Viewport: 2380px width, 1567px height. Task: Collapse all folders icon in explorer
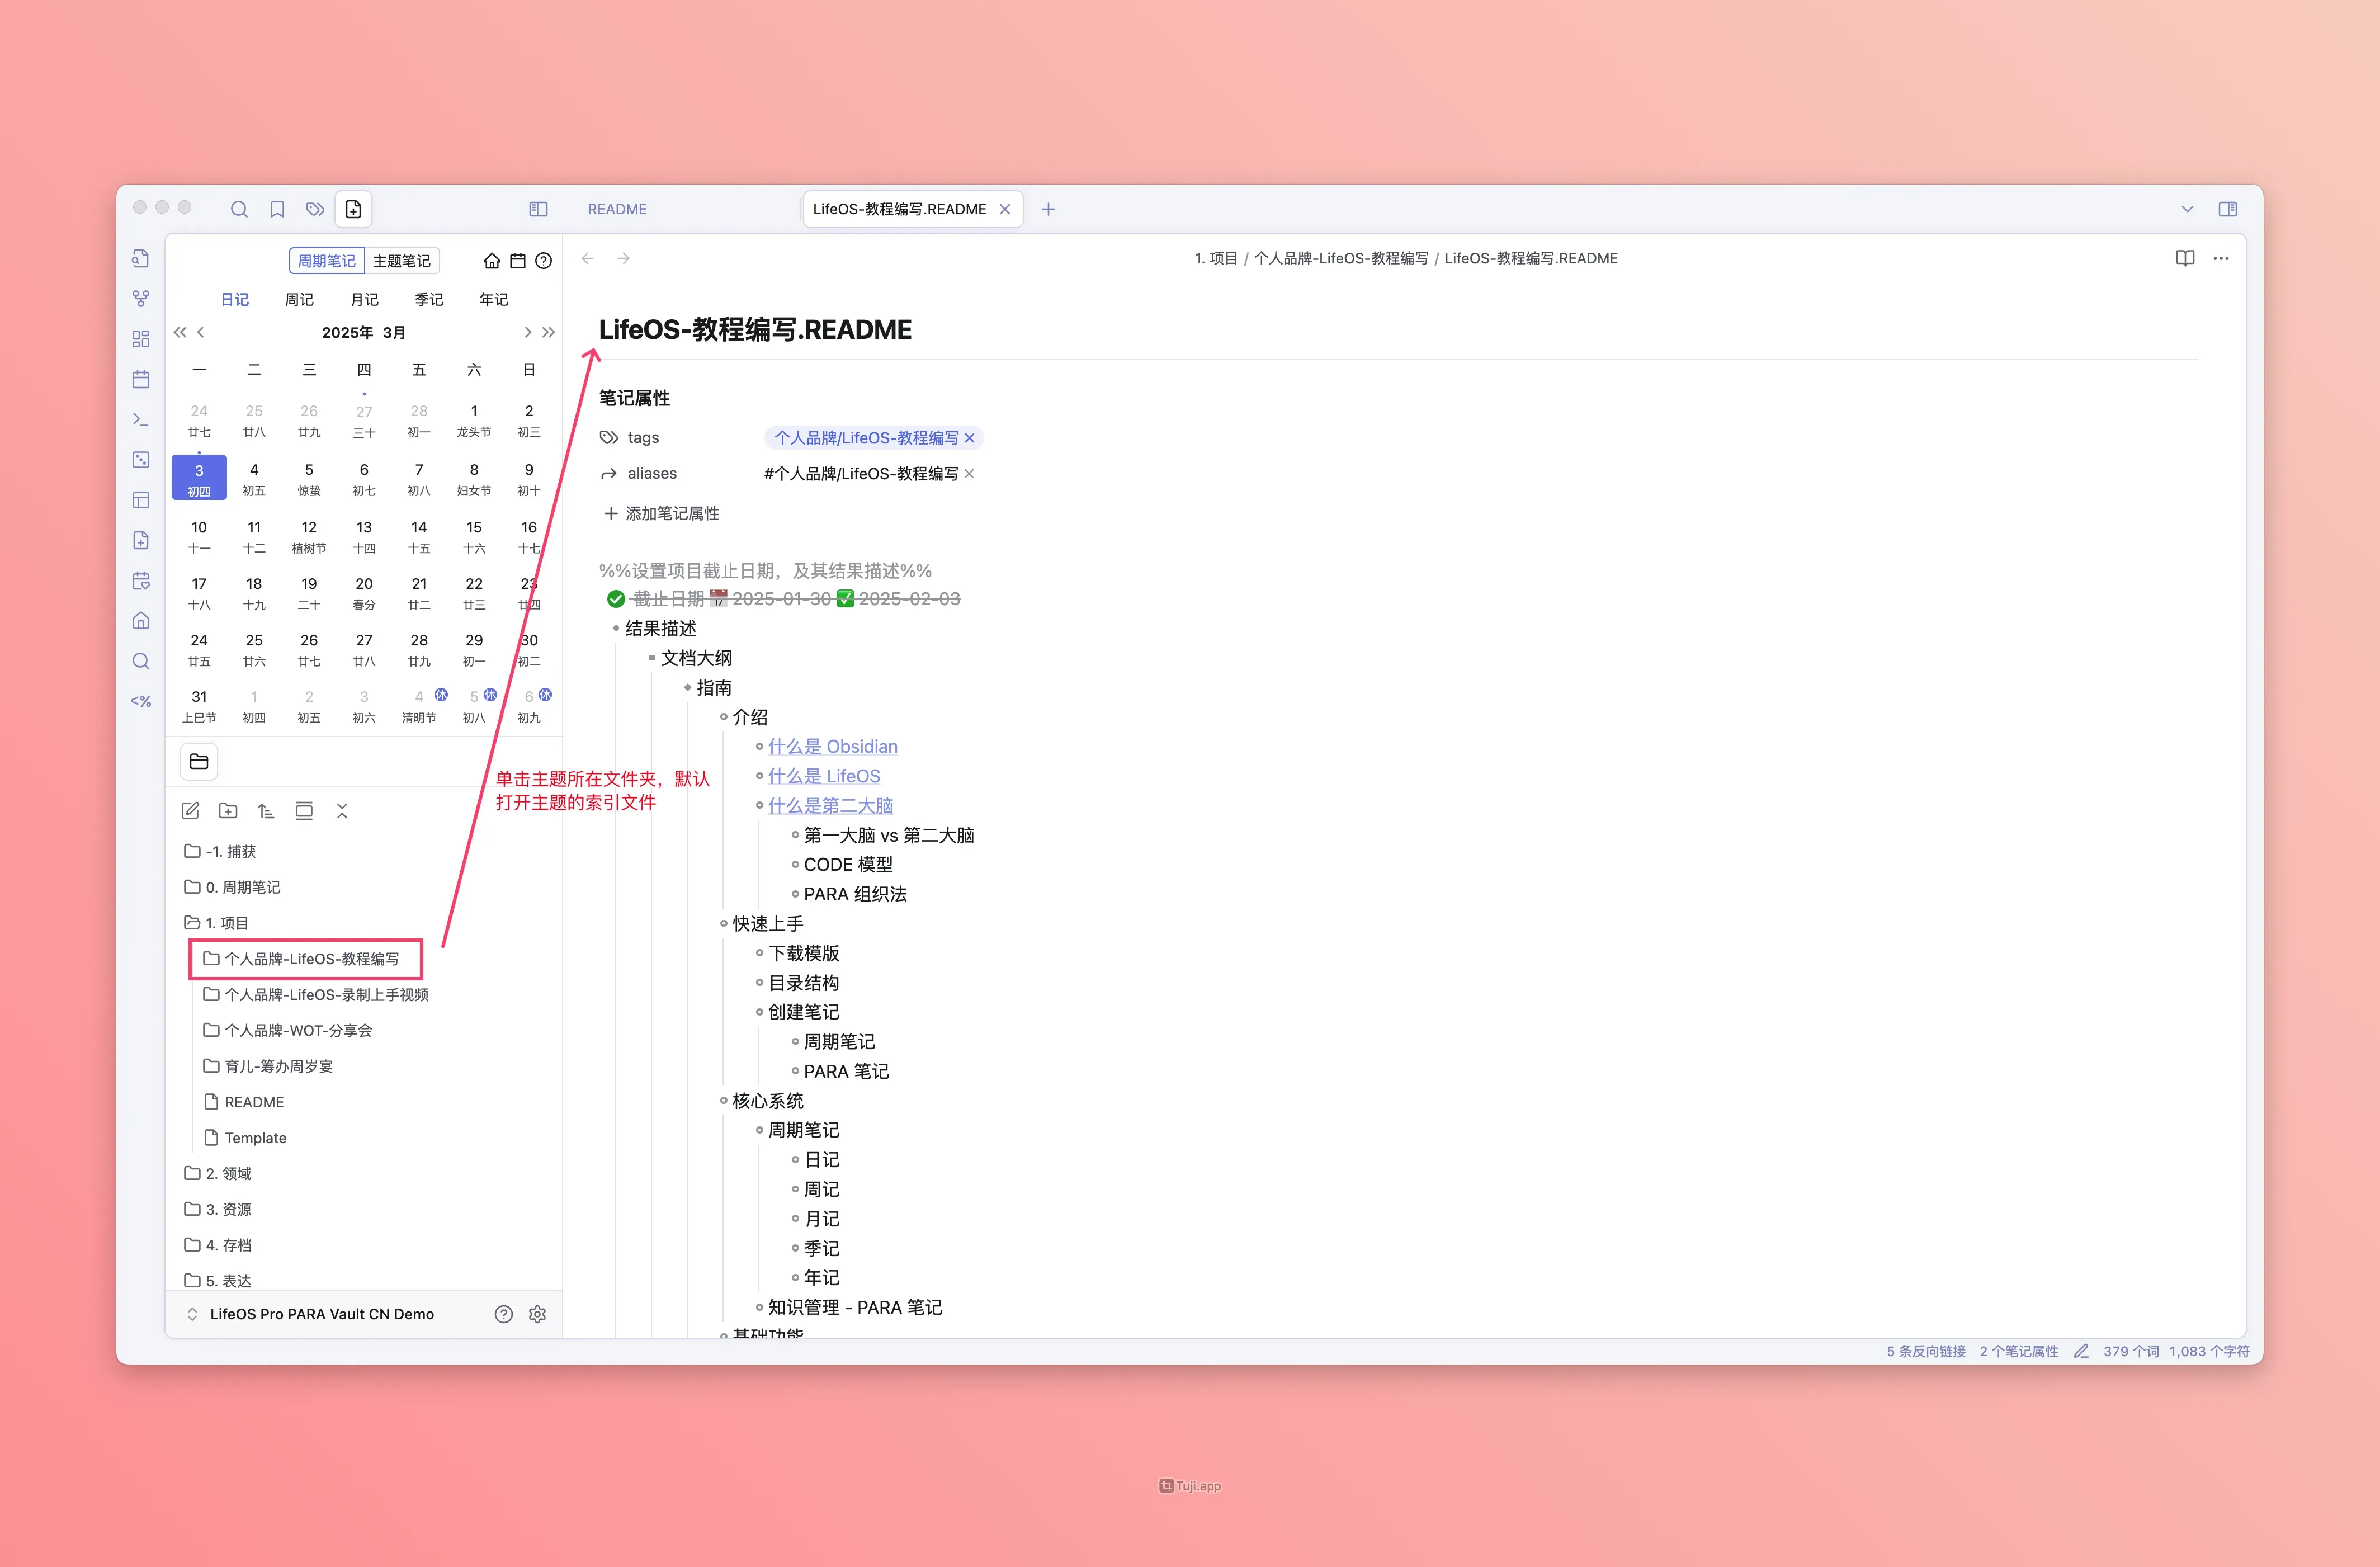(x=342, y=811)
